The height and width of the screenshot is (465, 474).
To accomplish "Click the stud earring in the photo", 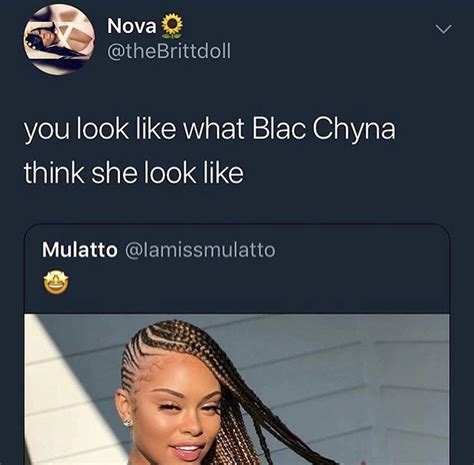I will [x=127, y=423].
